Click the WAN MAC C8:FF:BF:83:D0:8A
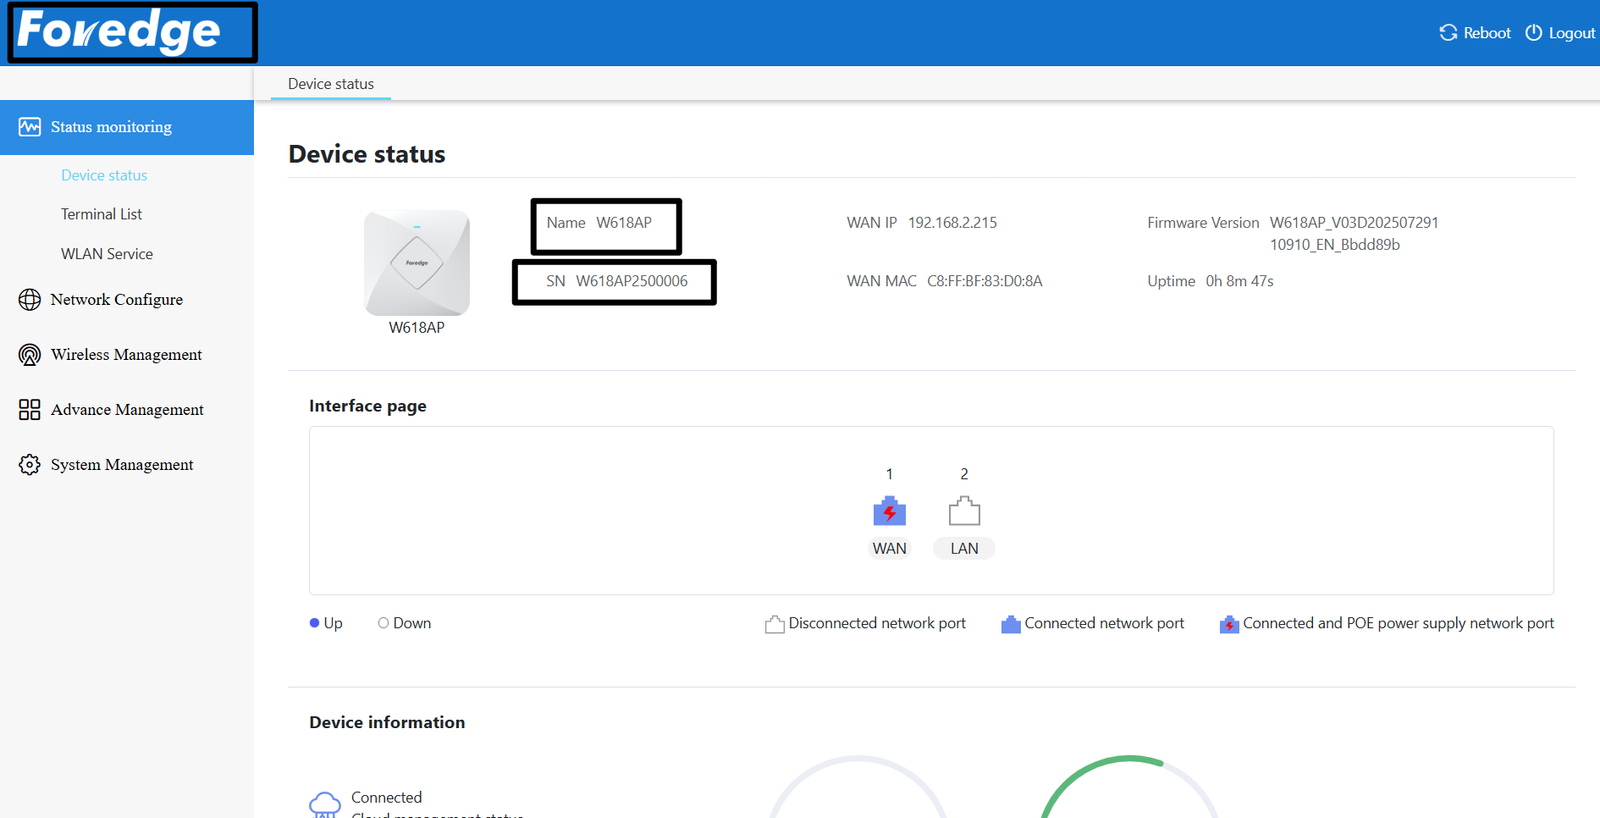This screenshot has height=818, width=1600. click(x=985, y=281)
